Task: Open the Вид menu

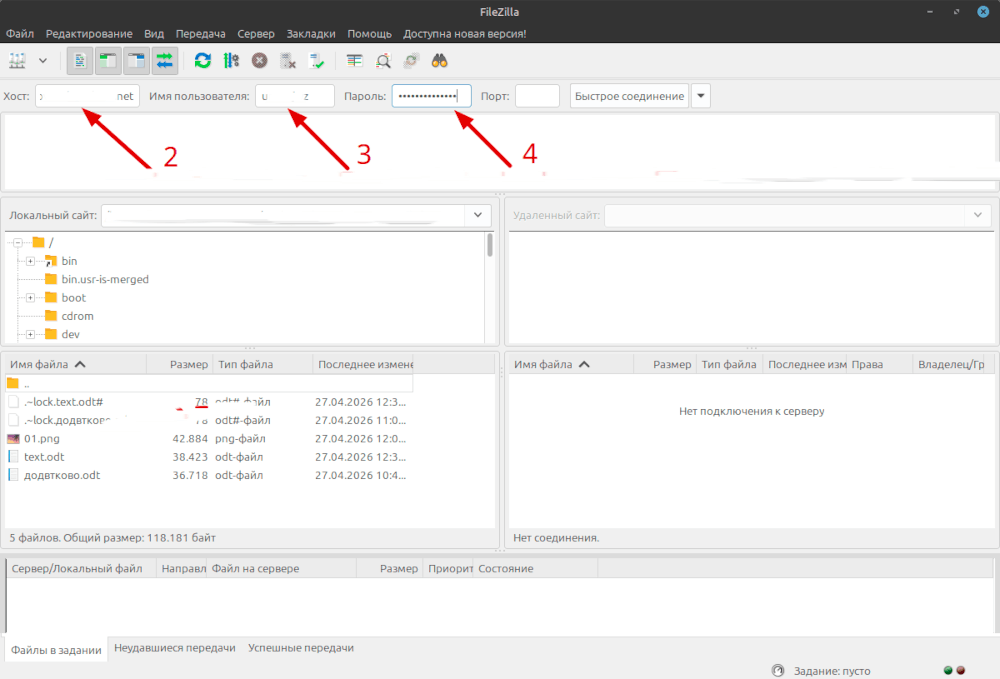Action: 154,34
